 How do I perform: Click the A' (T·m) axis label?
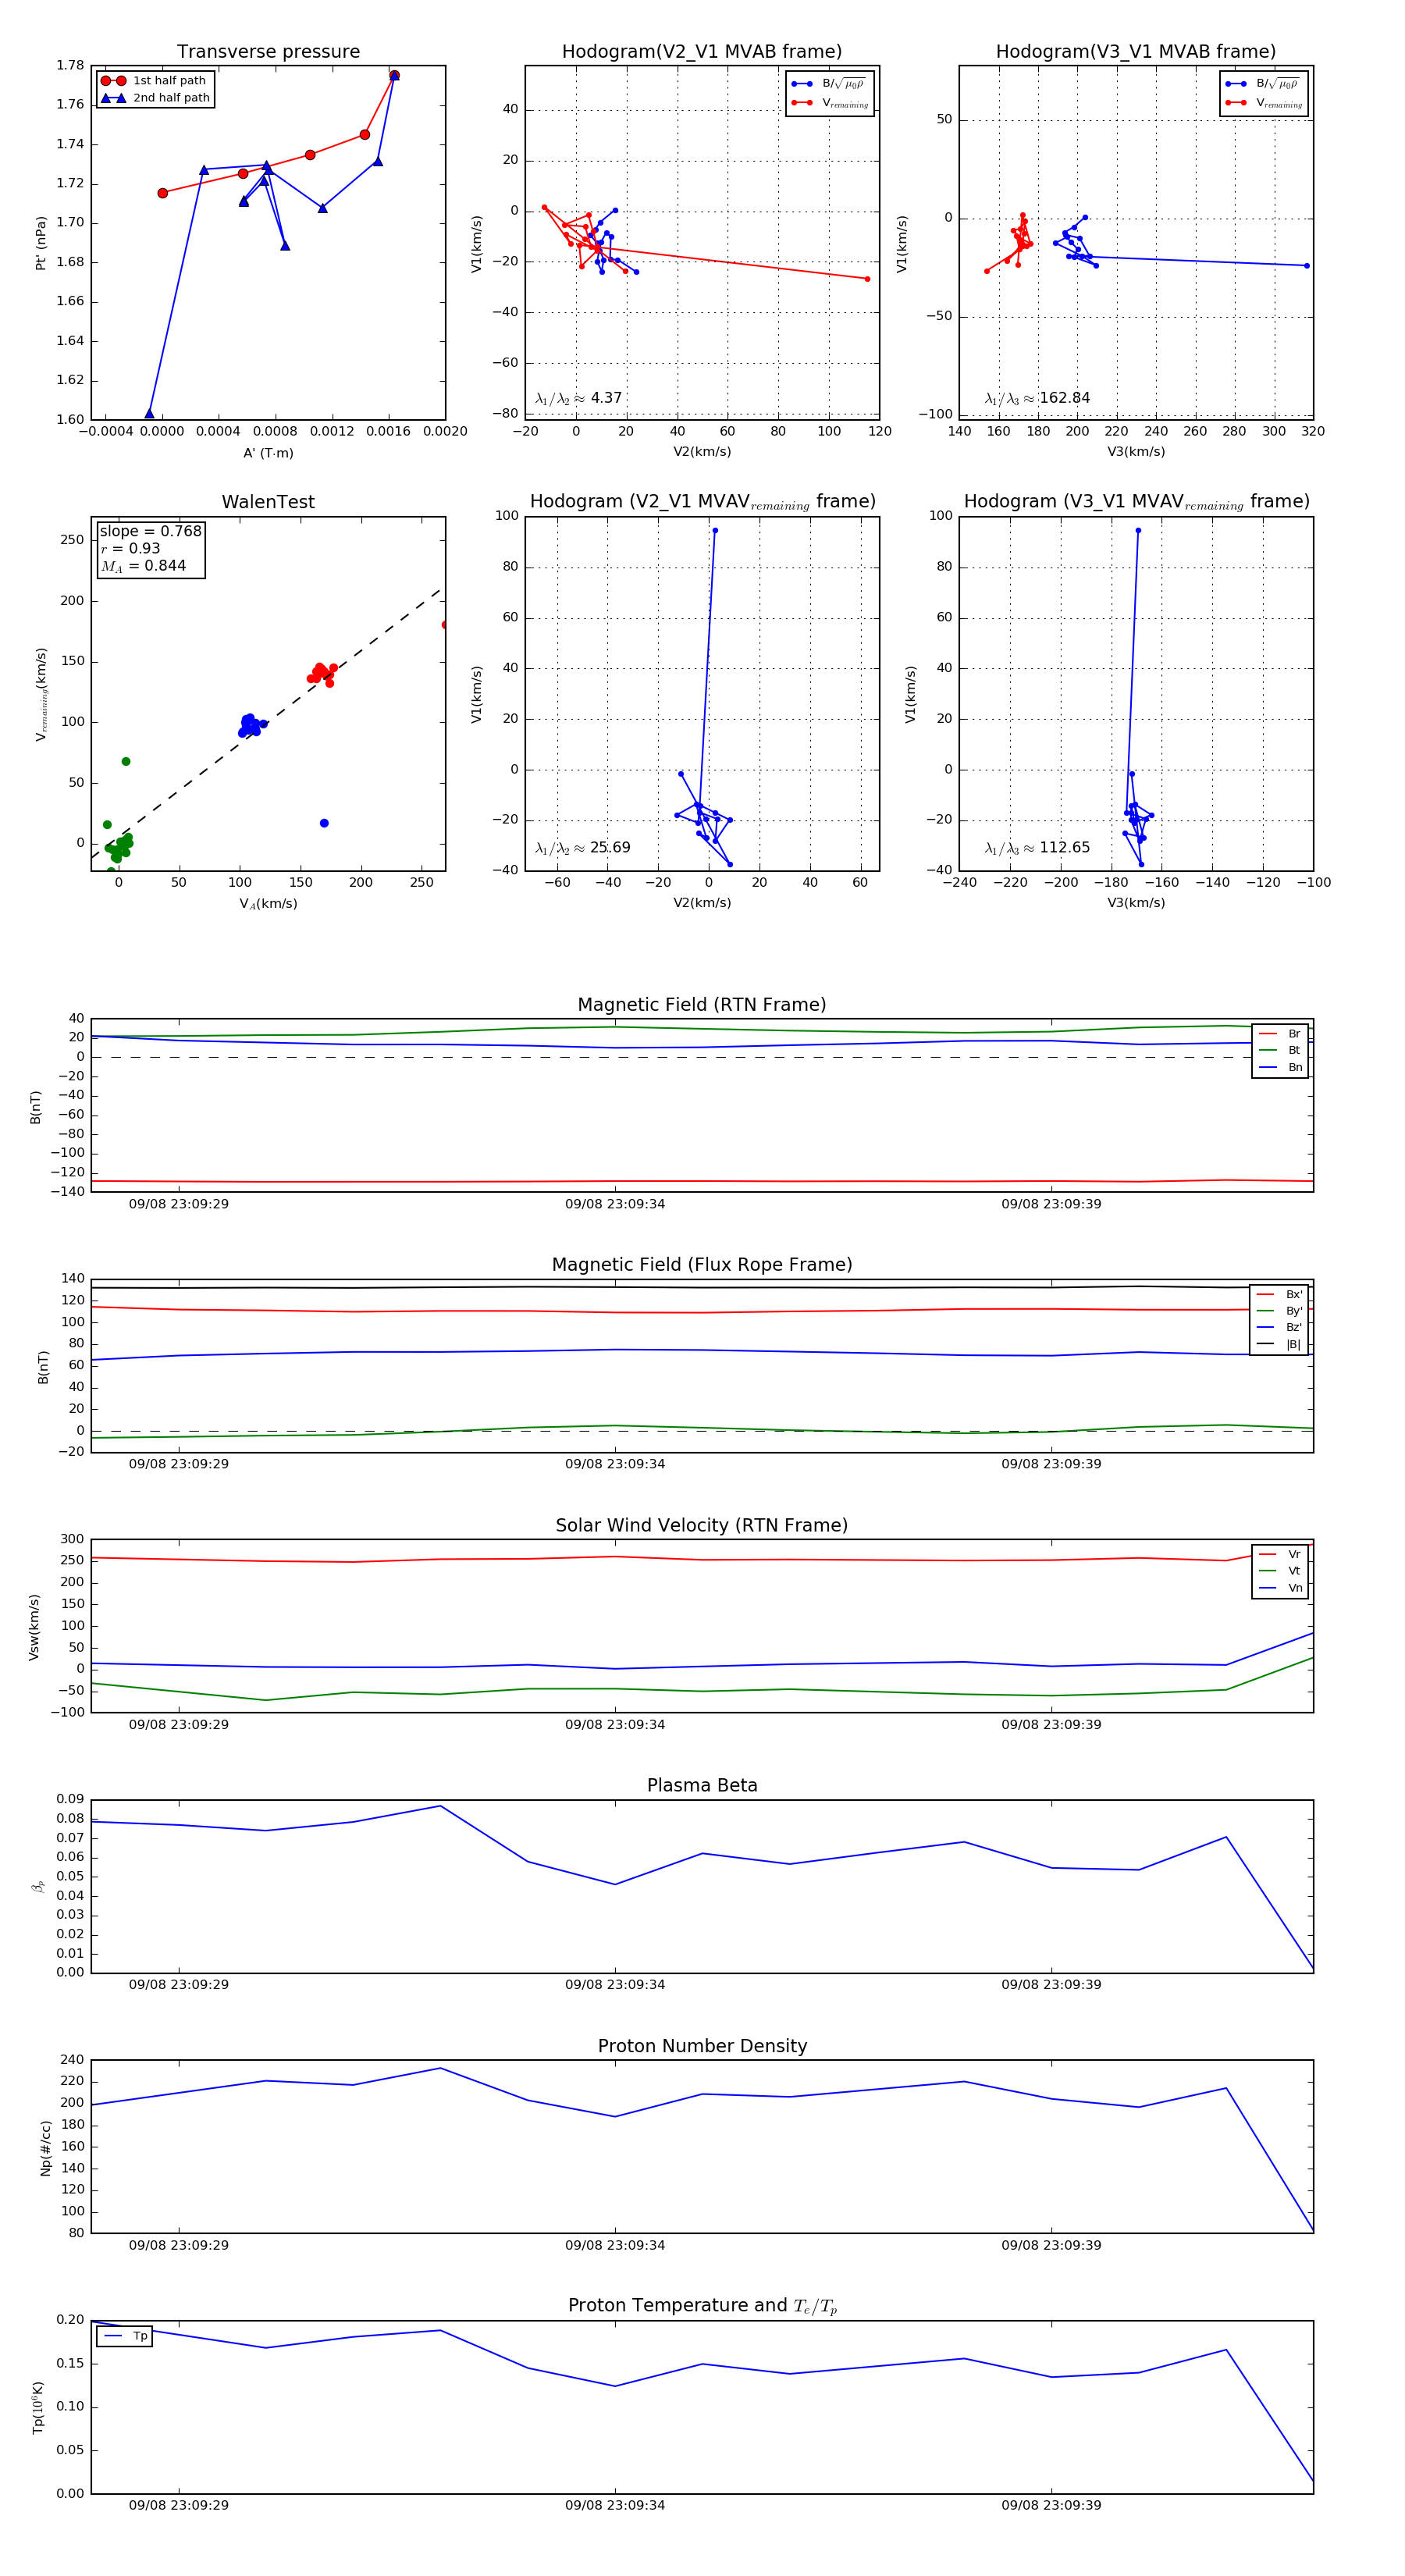268,453
